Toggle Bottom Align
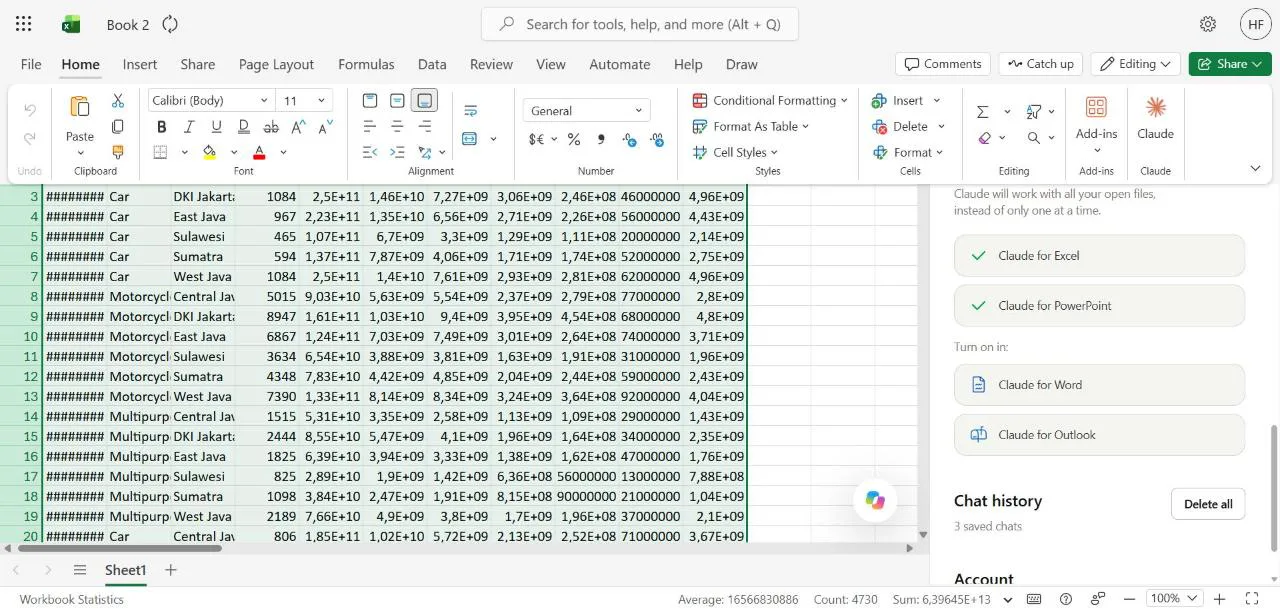The image size is (1280, 609). point(425,100)
